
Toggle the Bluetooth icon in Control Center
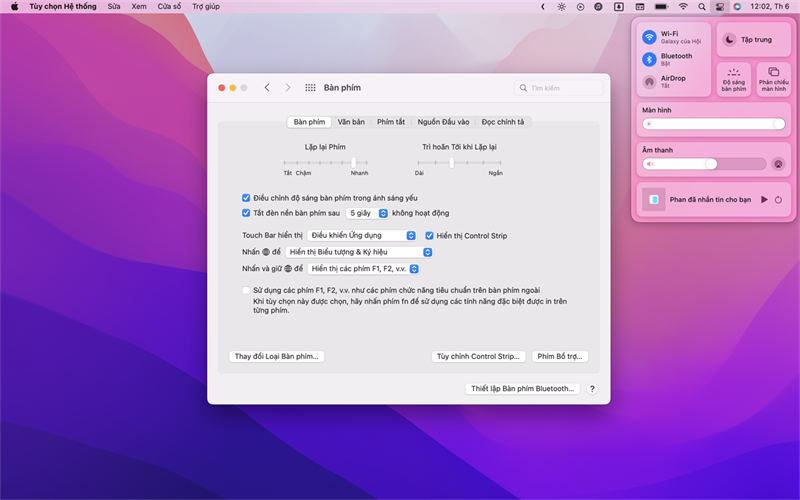(649, 60)
